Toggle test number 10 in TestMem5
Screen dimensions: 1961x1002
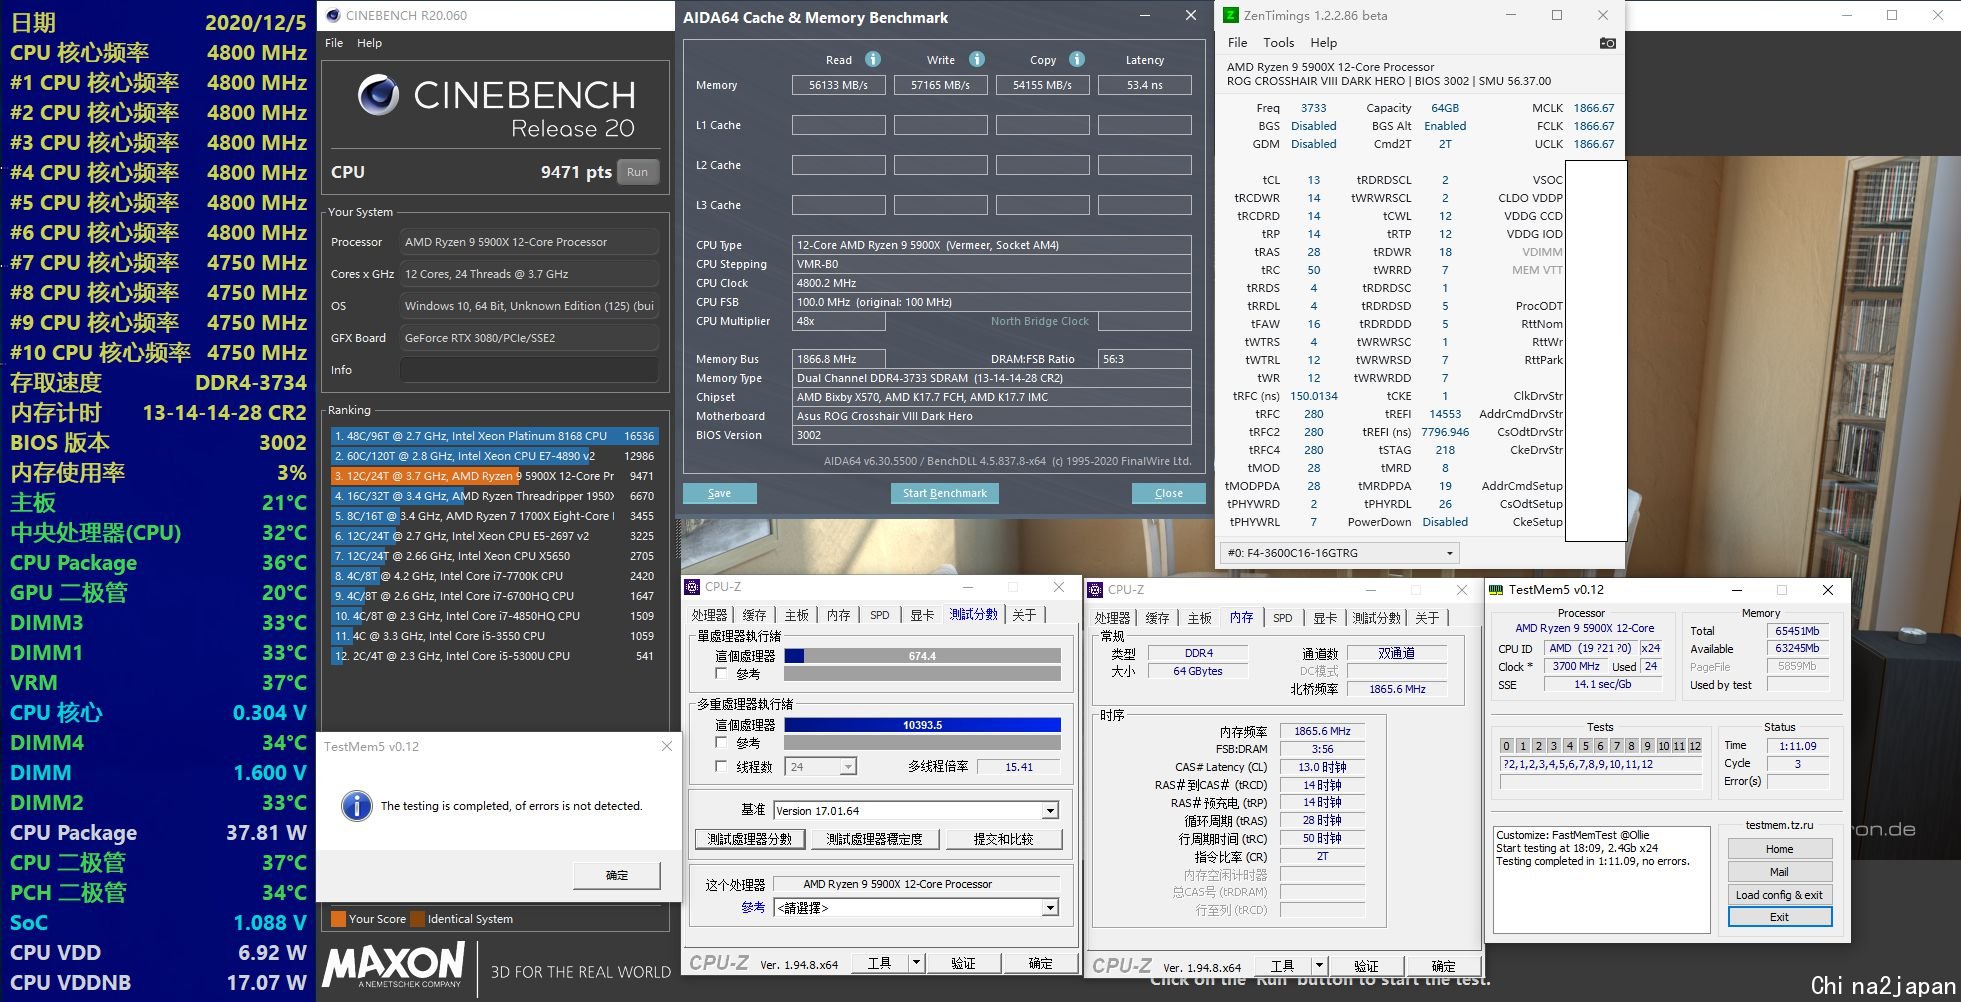pyautogui.click(x=1664, y=746)
